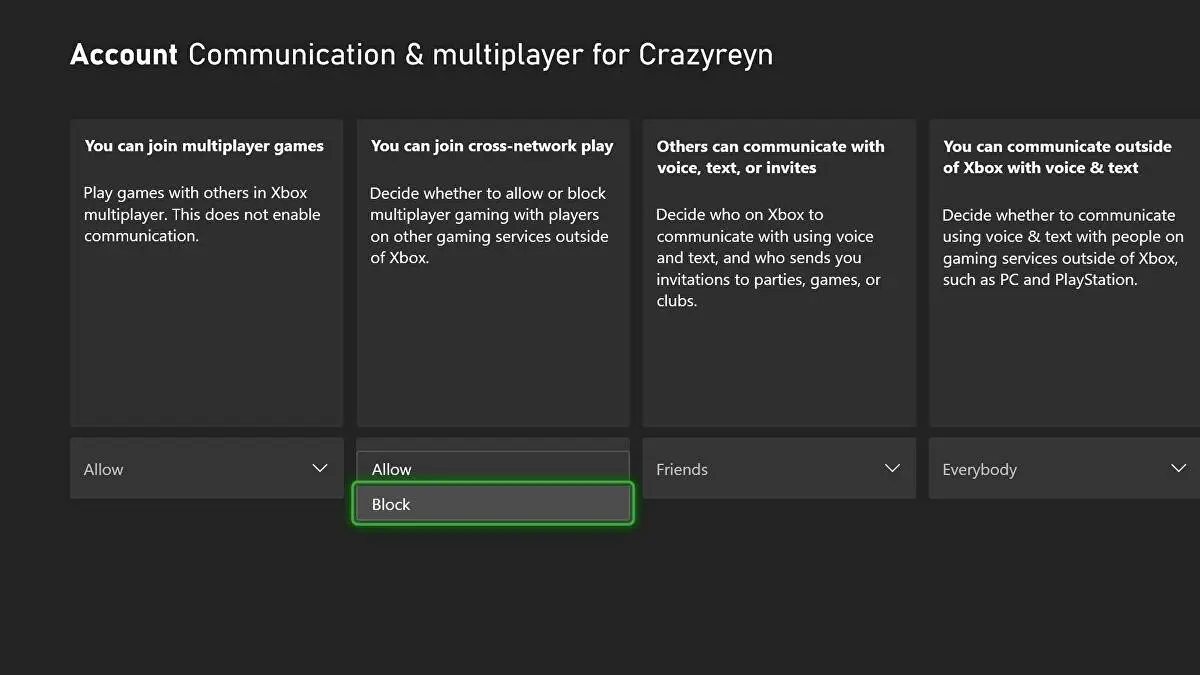Screen dimensions: 1200x675
Task: Select the 'Others can communicate' info card
Action: tap(779, 270)
